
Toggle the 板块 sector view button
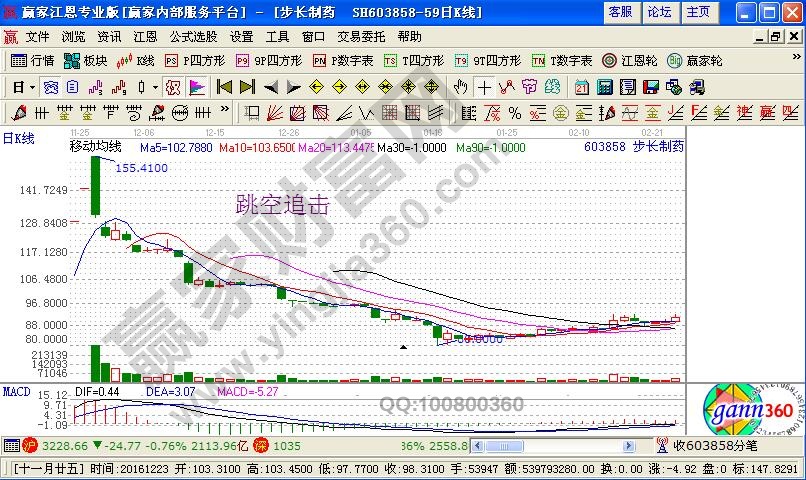(x=87, y=60)
